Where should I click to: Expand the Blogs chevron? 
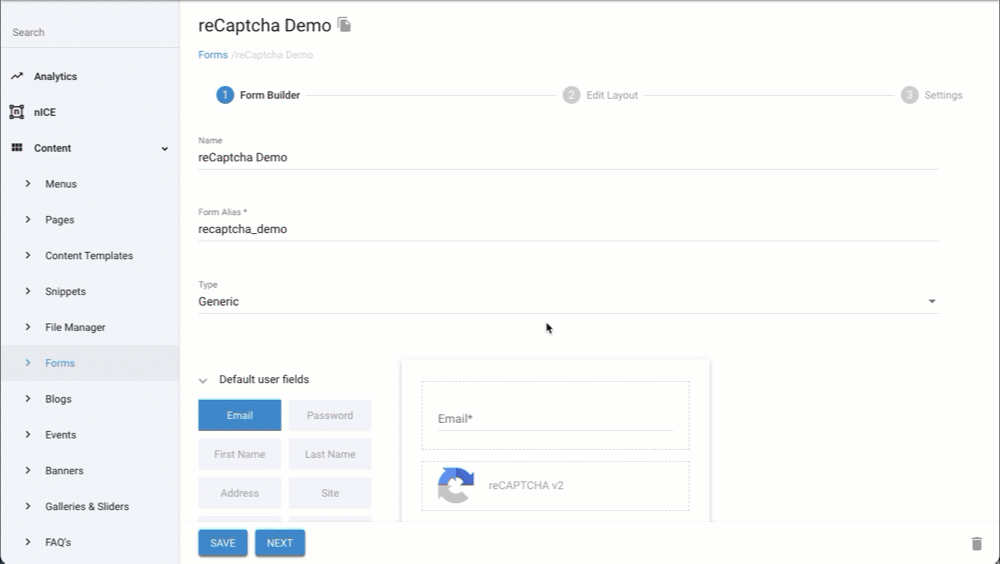click(27, 398)
